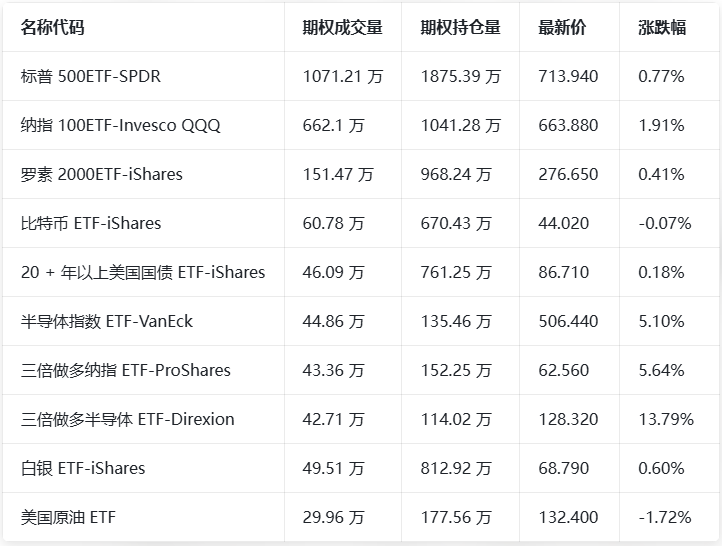Click 20+年以上美国国债 ETF-iShares name

click(x=142, y=272)
